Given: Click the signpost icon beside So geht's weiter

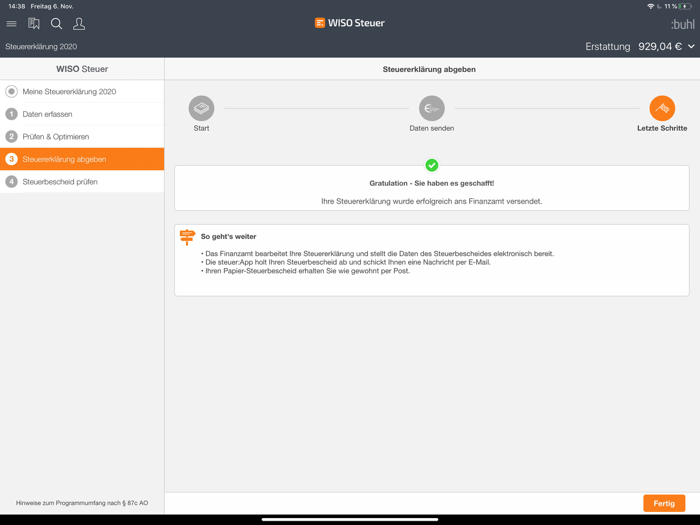Looking at the screenshot, I should [187, 237].
